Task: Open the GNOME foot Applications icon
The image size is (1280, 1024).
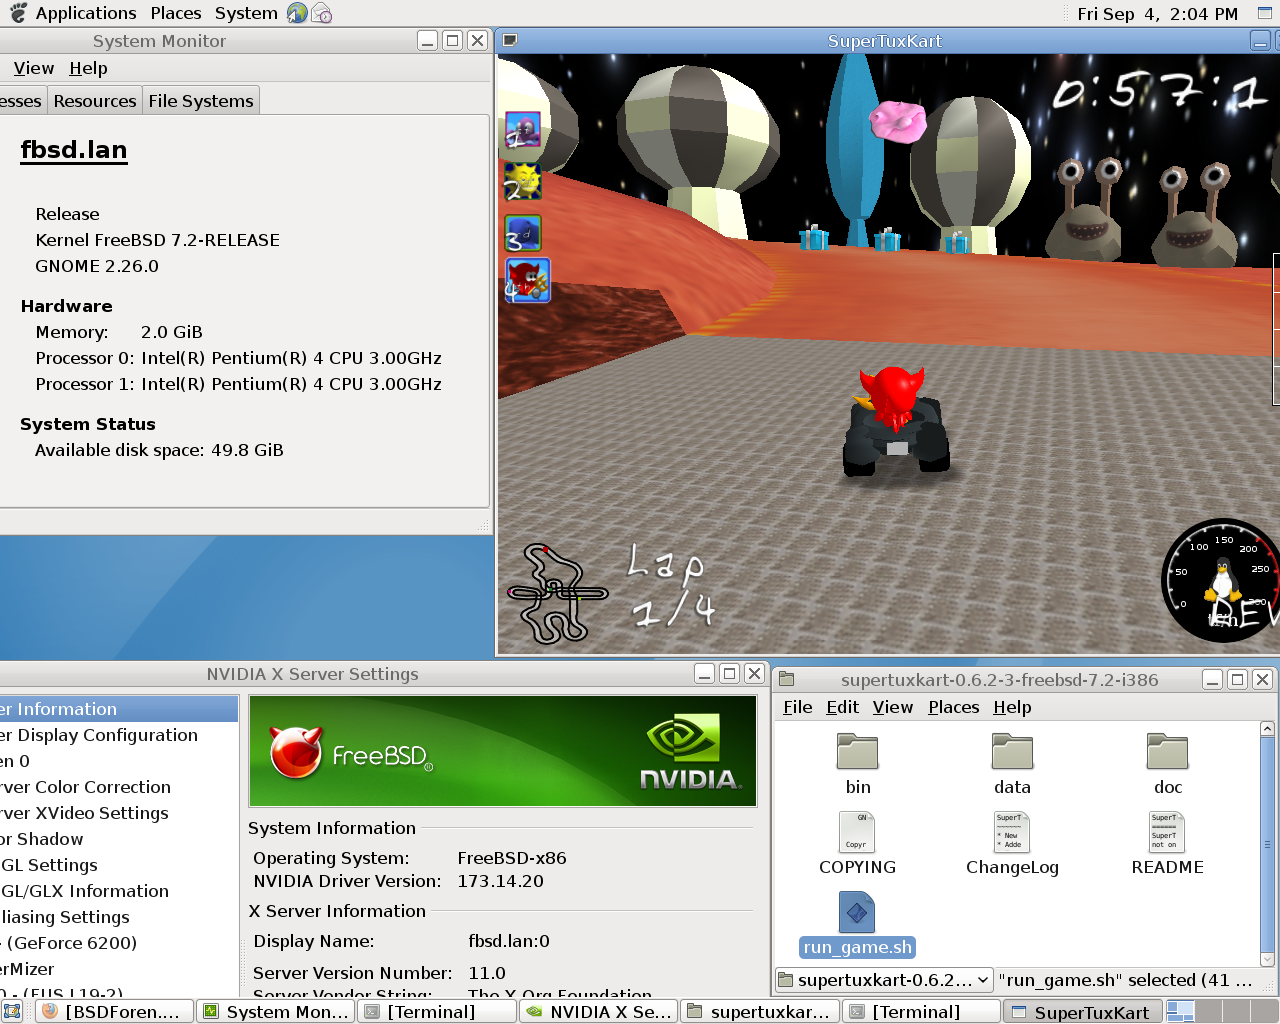Action: tap(18, 13)
